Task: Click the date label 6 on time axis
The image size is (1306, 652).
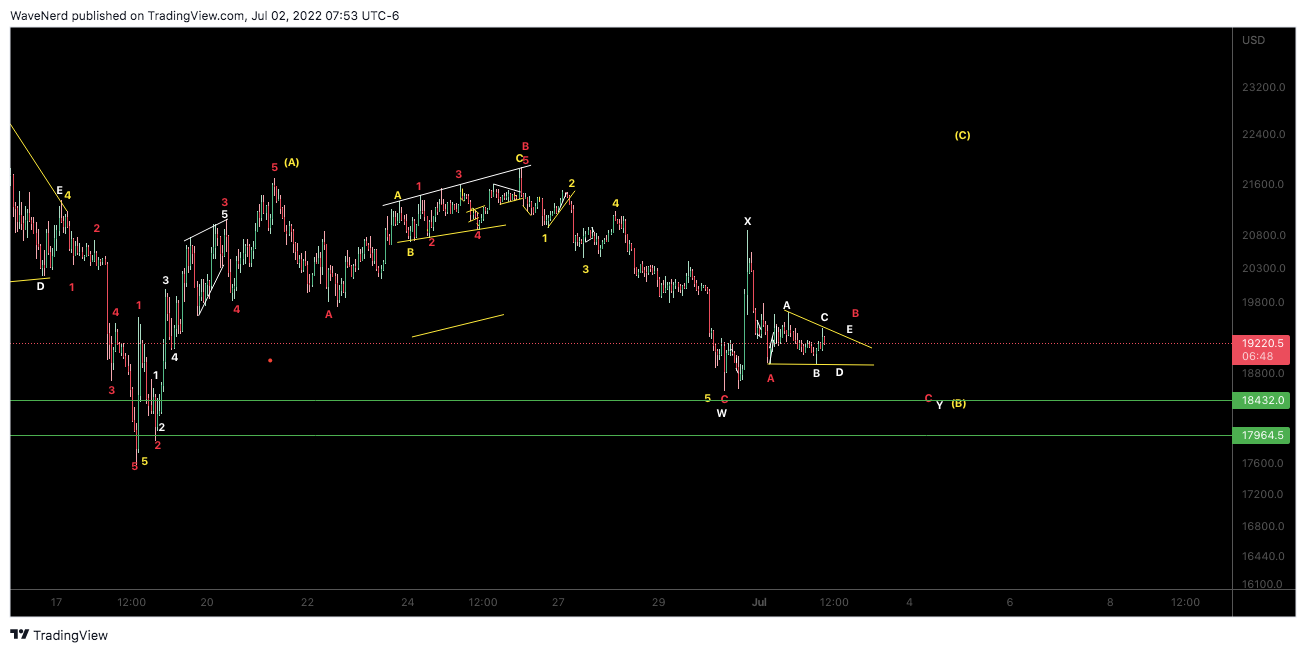Action: tap(1010, 603)
